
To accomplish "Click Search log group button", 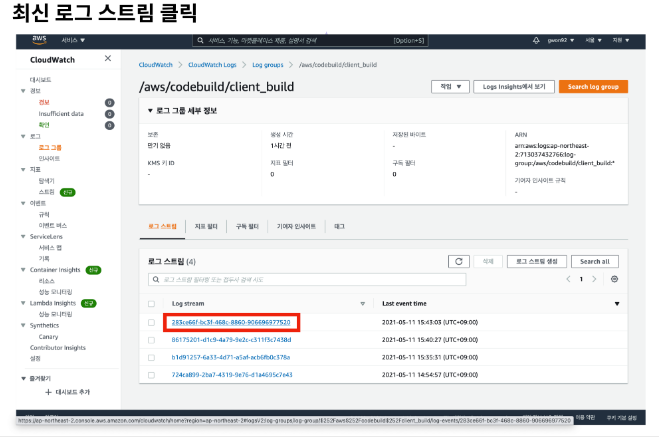I will click(593, 87).
